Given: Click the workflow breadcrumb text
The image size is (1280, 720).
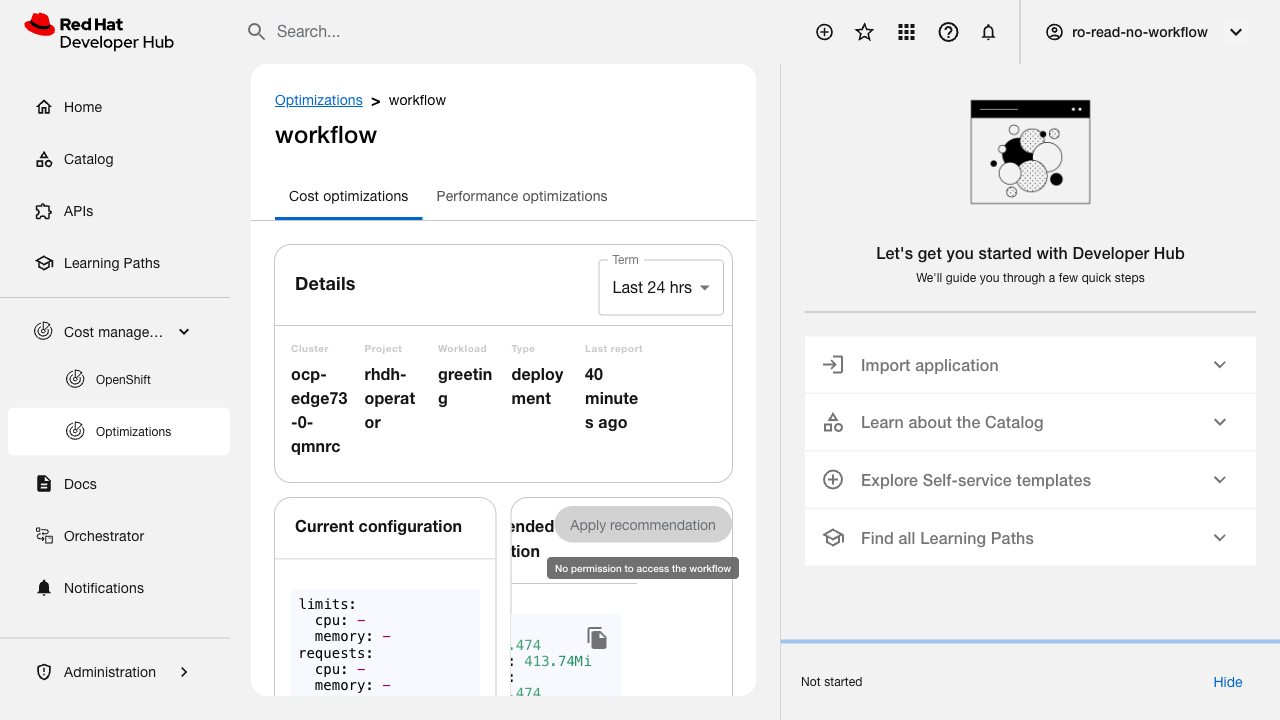Looking at the screenshot, I should pos(417,100).
